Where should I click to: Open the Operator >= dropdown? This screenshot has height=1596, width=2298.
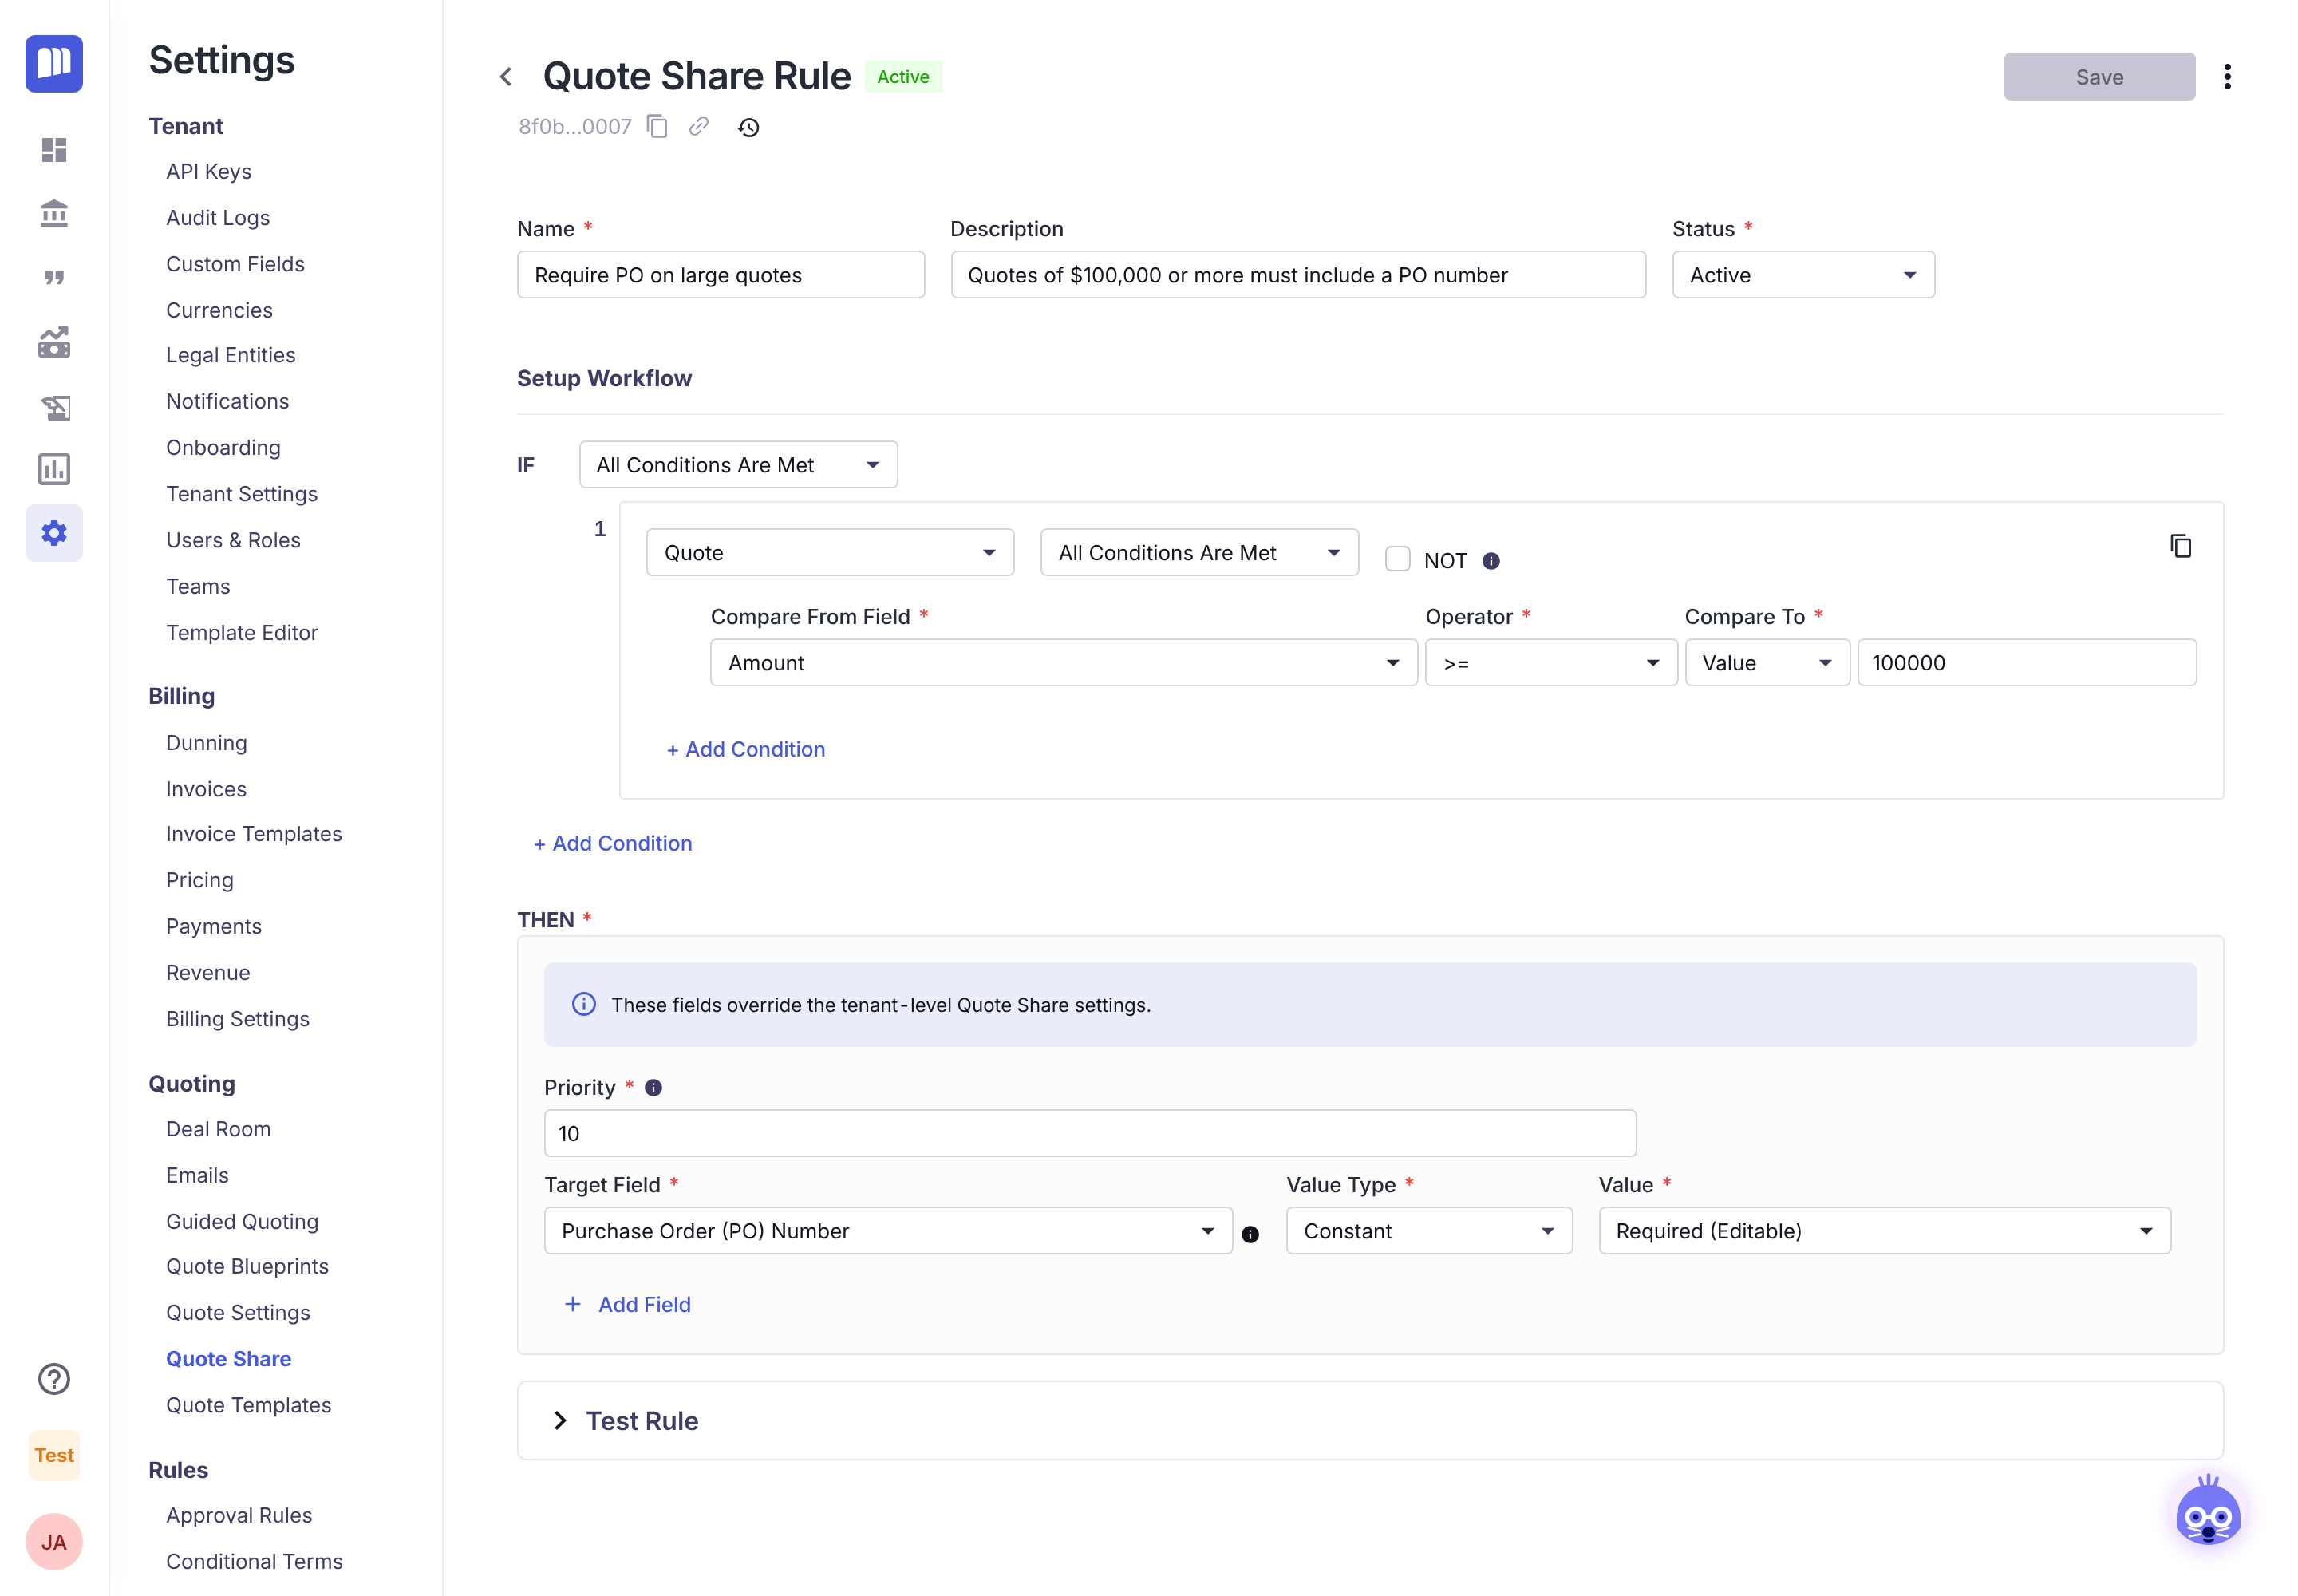1550,663
